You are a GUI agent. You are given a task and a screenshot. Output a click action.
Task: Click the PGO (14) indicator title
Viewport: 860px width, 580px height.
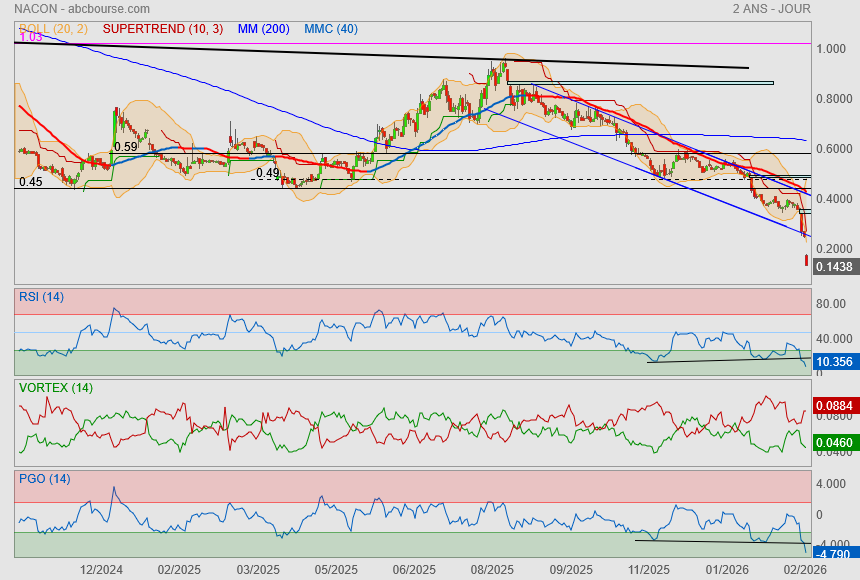click(44, 479)
